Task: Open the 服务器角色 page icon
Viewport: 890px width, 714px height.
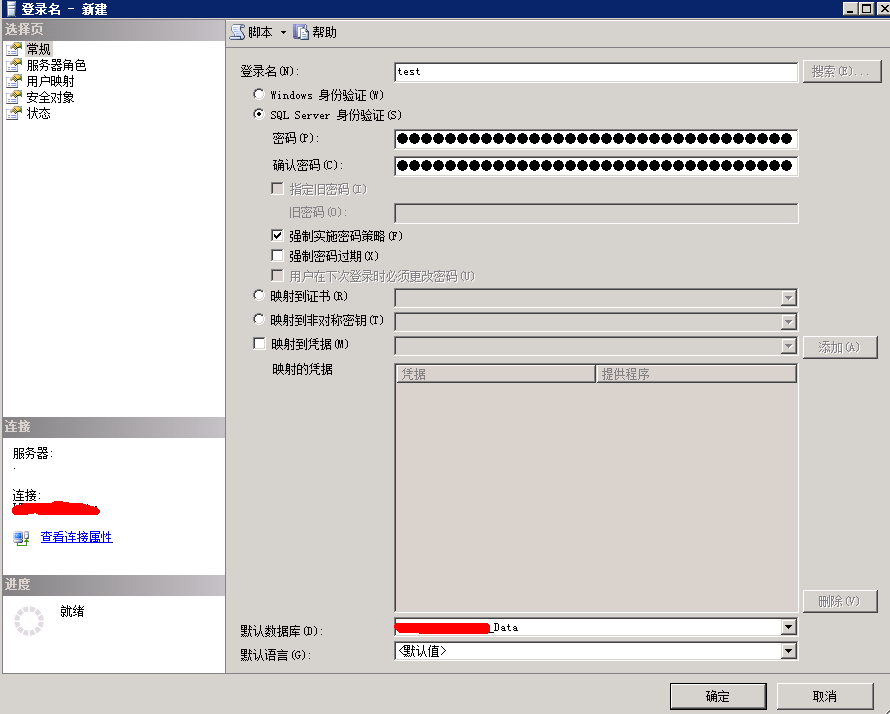Action: (x=14, y=65)
